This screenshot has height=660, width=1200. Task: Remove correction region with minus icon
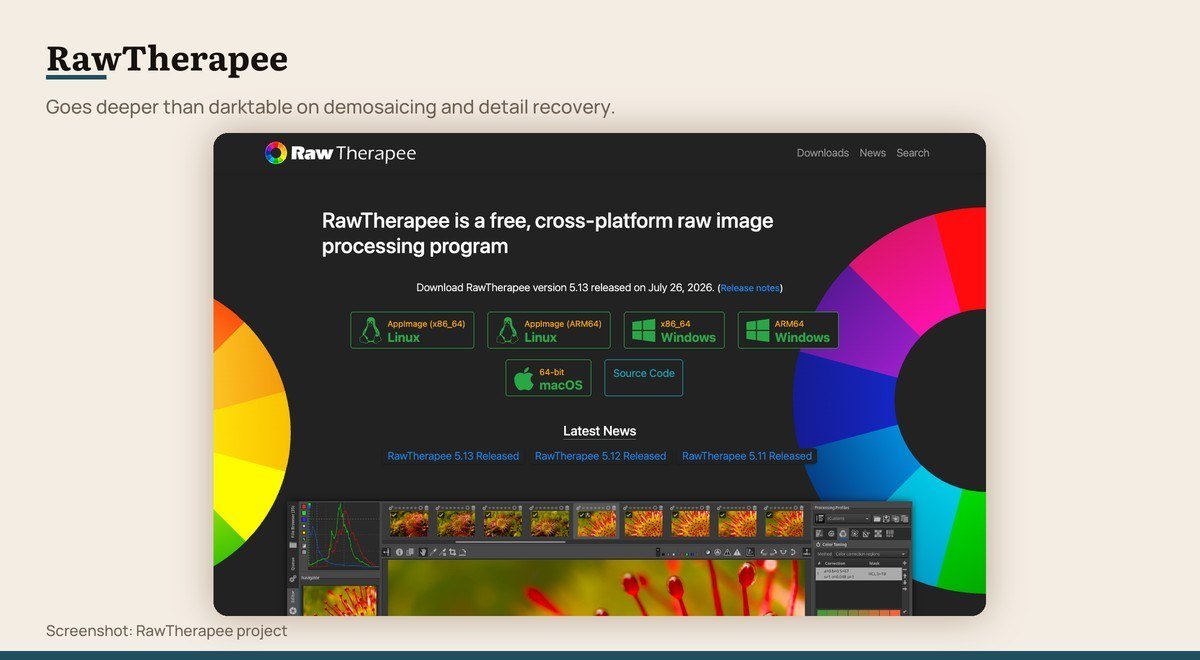905,570
